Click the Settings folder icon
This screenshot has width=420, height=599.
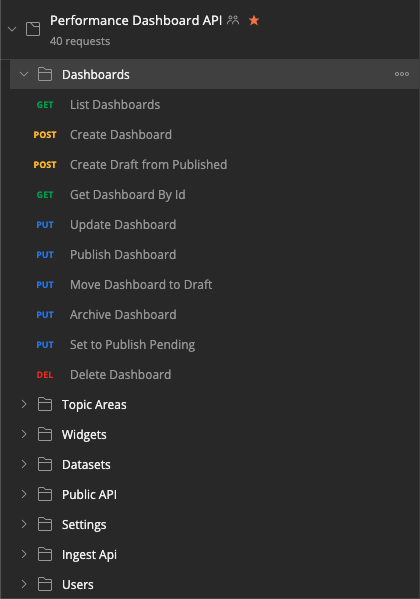[45, 525]
